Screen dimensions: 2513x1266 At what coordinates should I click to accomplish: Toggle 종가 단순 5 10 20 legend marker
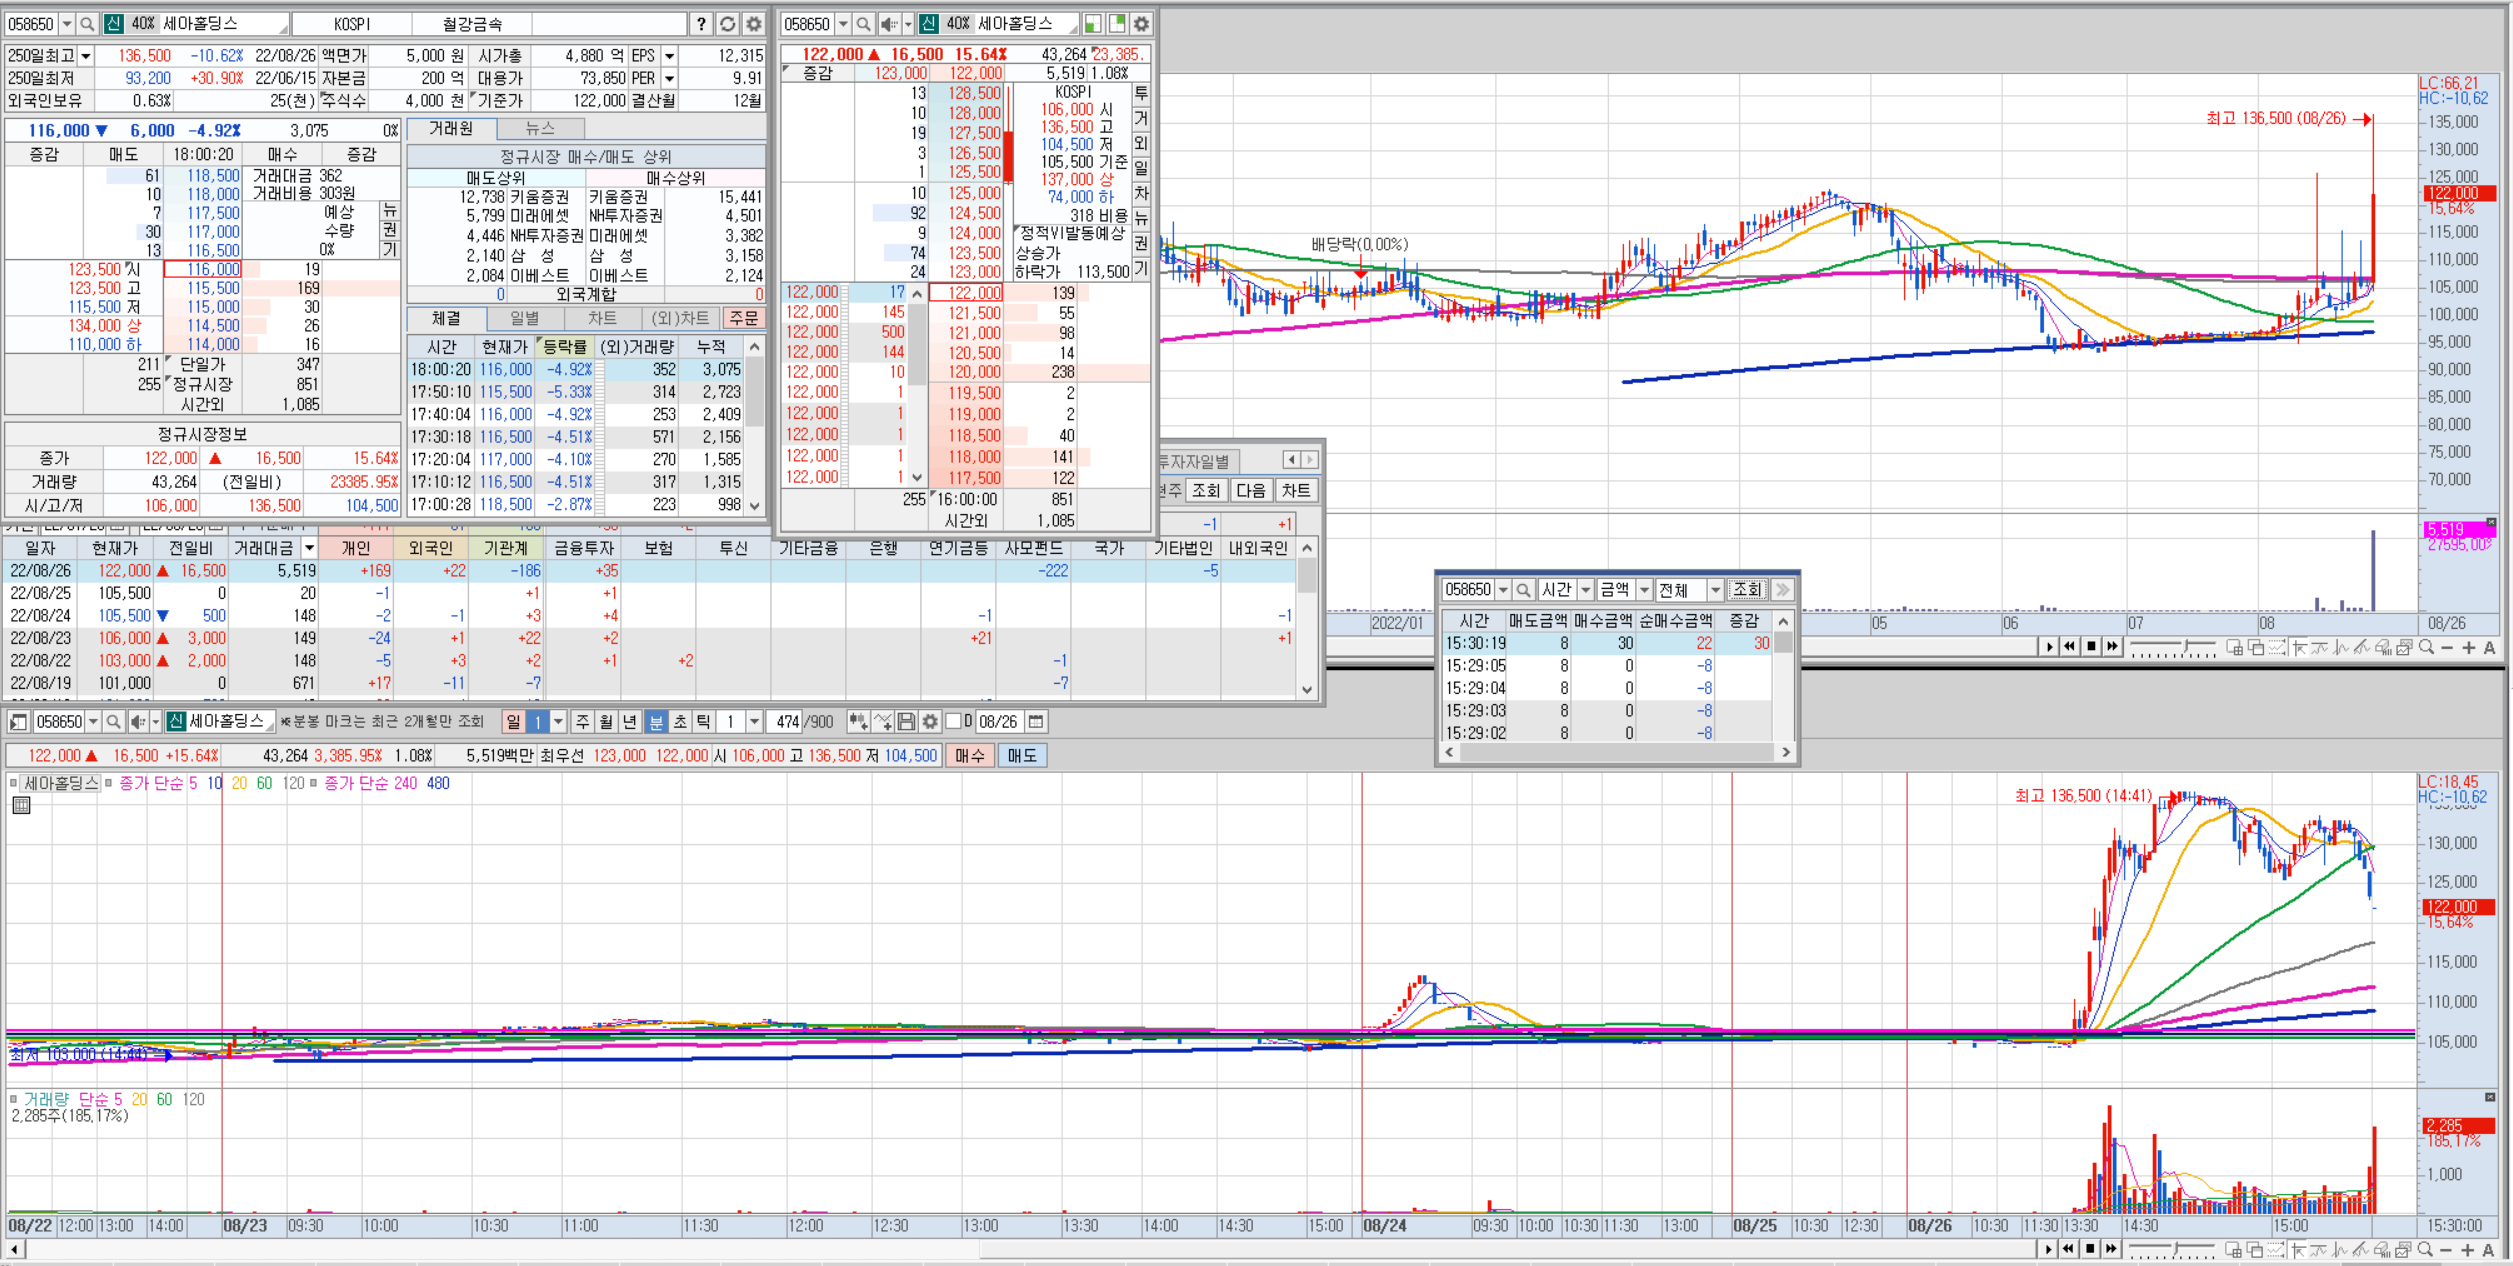point(109,783)
